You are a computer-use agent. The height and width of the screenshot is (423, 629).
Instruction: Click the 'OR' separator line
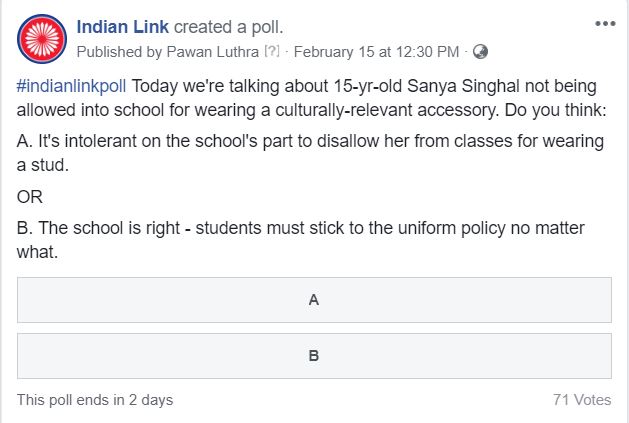[x=30, y=197]
